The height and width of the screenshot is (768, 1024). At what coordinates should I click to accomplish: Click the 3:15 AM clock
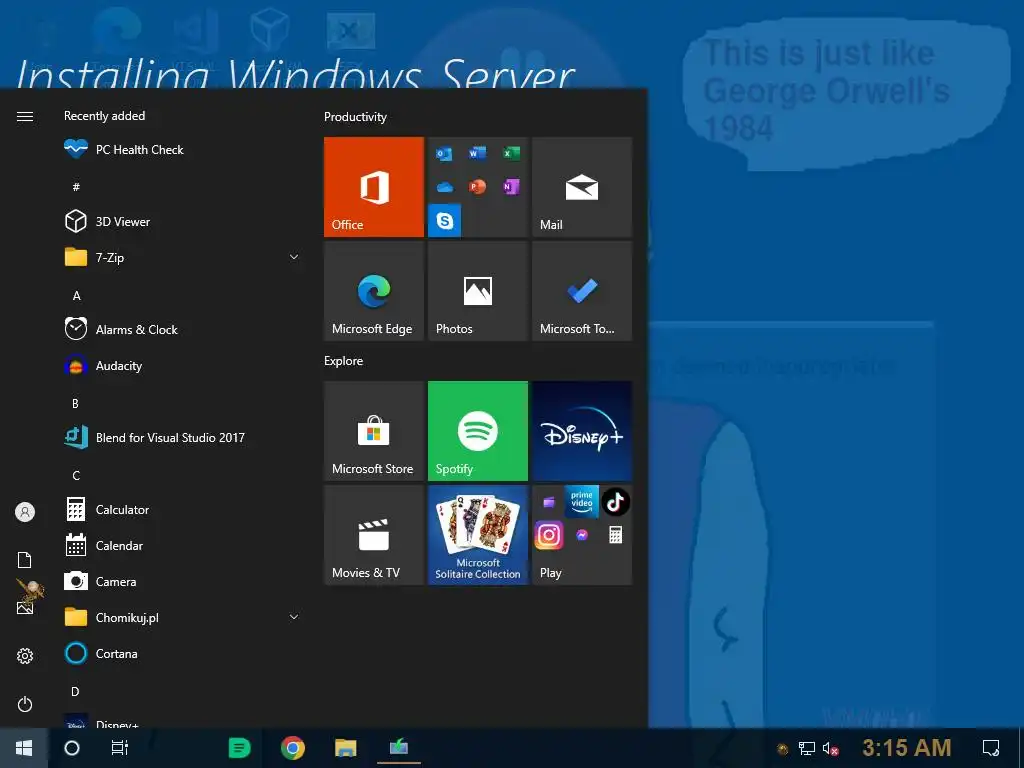pyautogui.click(x=906, y=748)
